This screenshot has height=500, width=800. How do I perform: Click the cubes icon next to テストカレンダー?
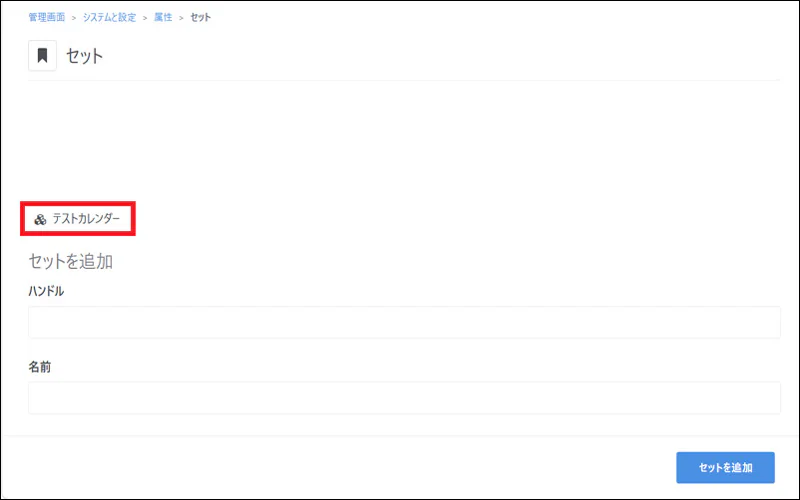40,219
